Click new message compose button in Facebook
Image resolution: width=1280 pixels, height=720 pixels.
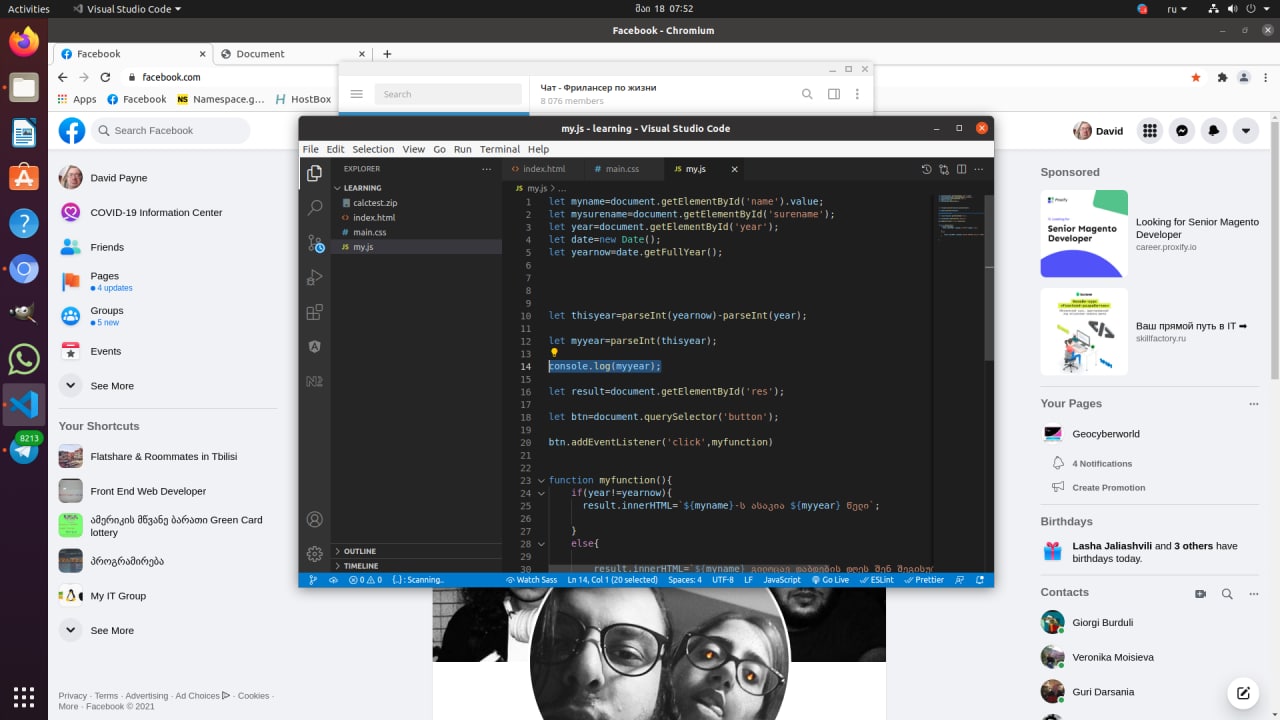[x=1243, y=692]
